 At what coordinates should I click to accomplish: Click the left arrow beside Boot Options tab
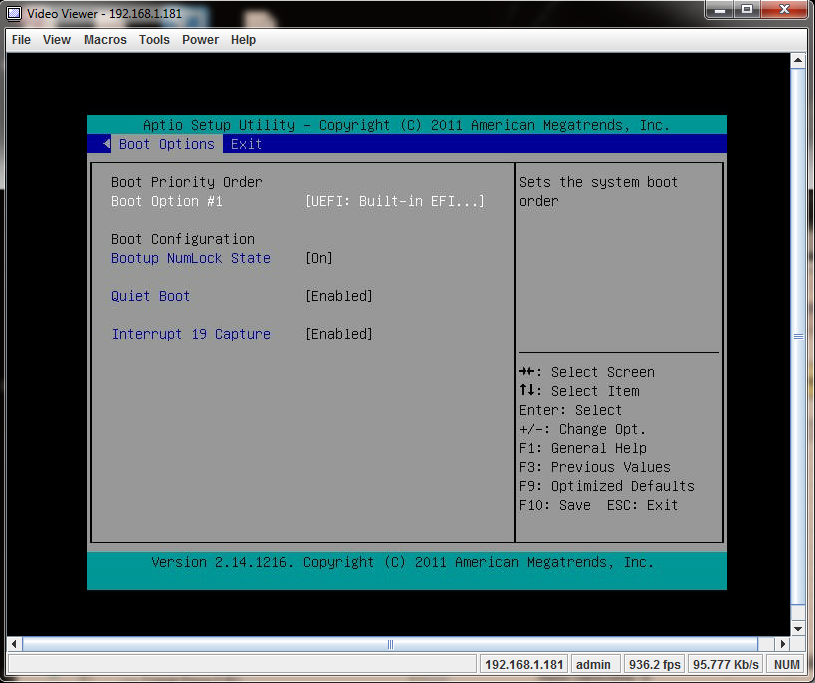click(106, 144)
